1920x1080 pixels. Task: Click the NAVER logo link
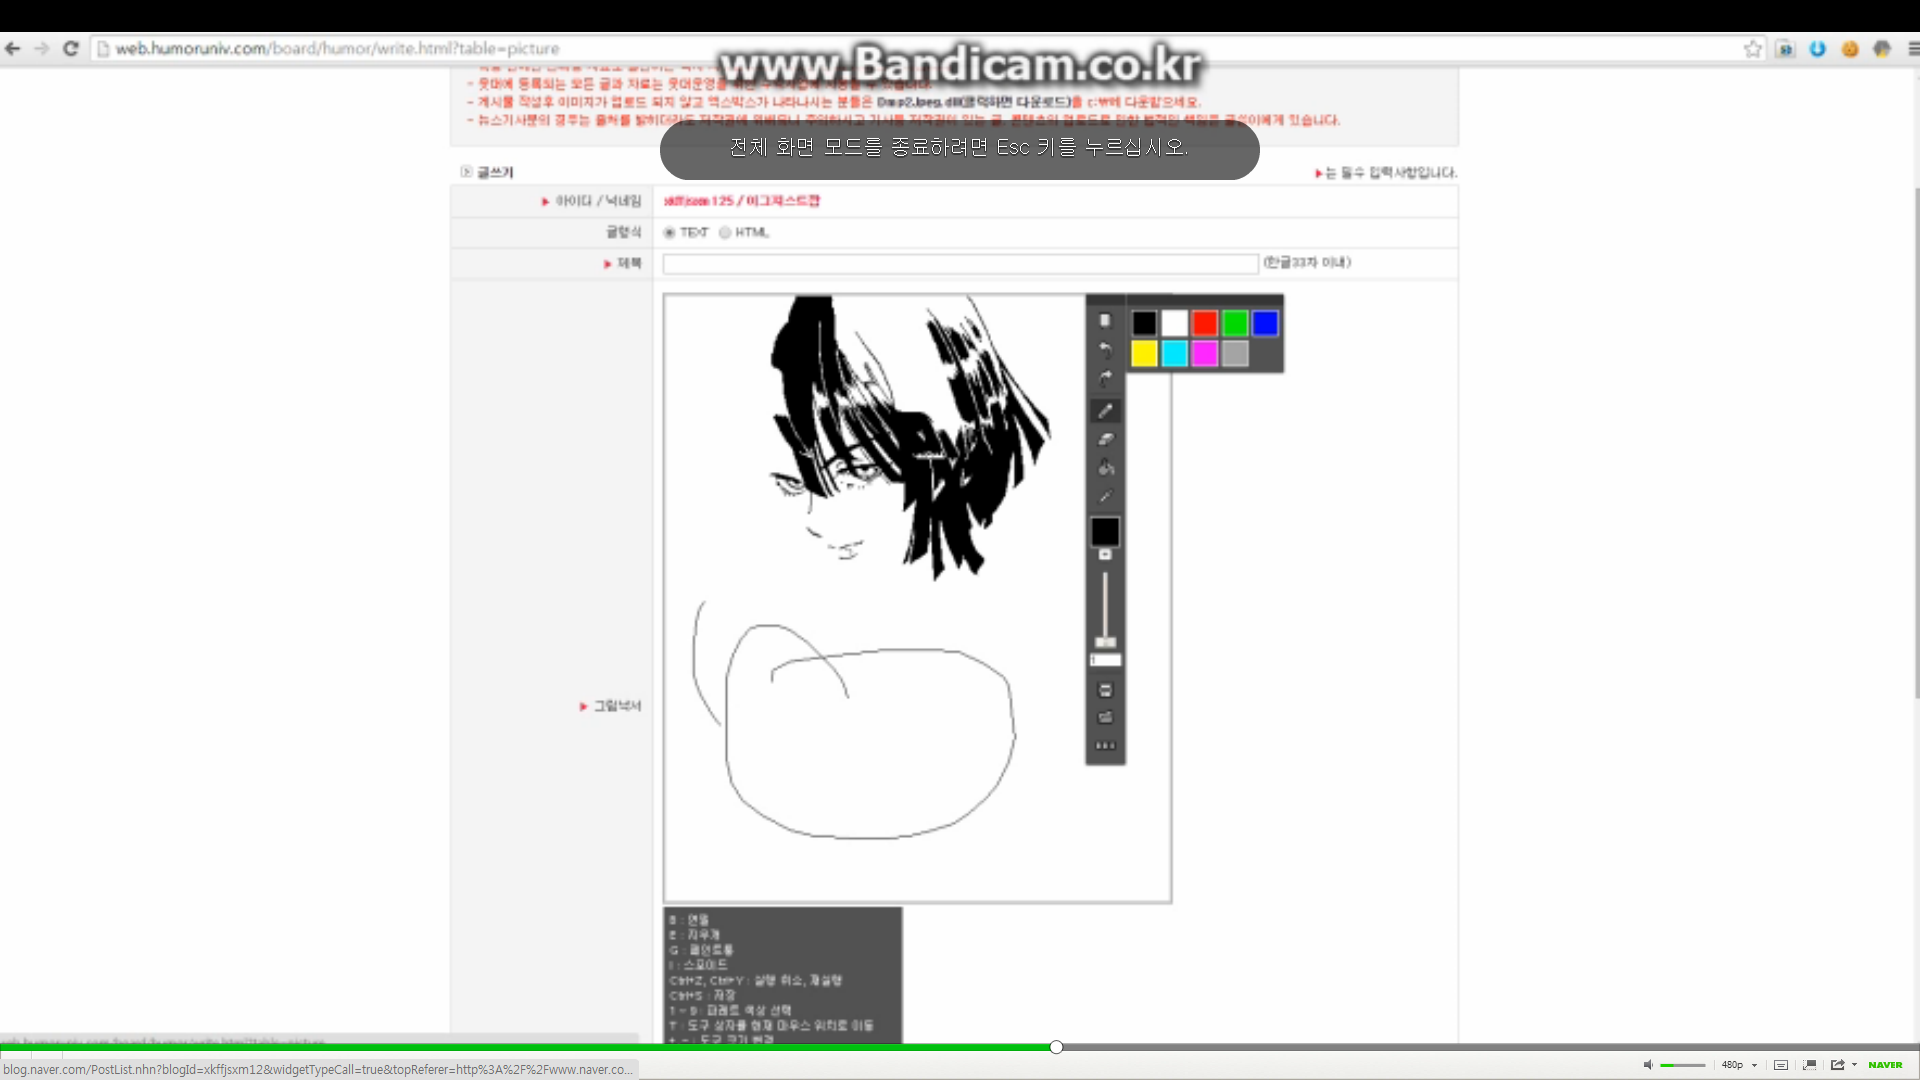pyautogui.click(x=1885, y=1065)
